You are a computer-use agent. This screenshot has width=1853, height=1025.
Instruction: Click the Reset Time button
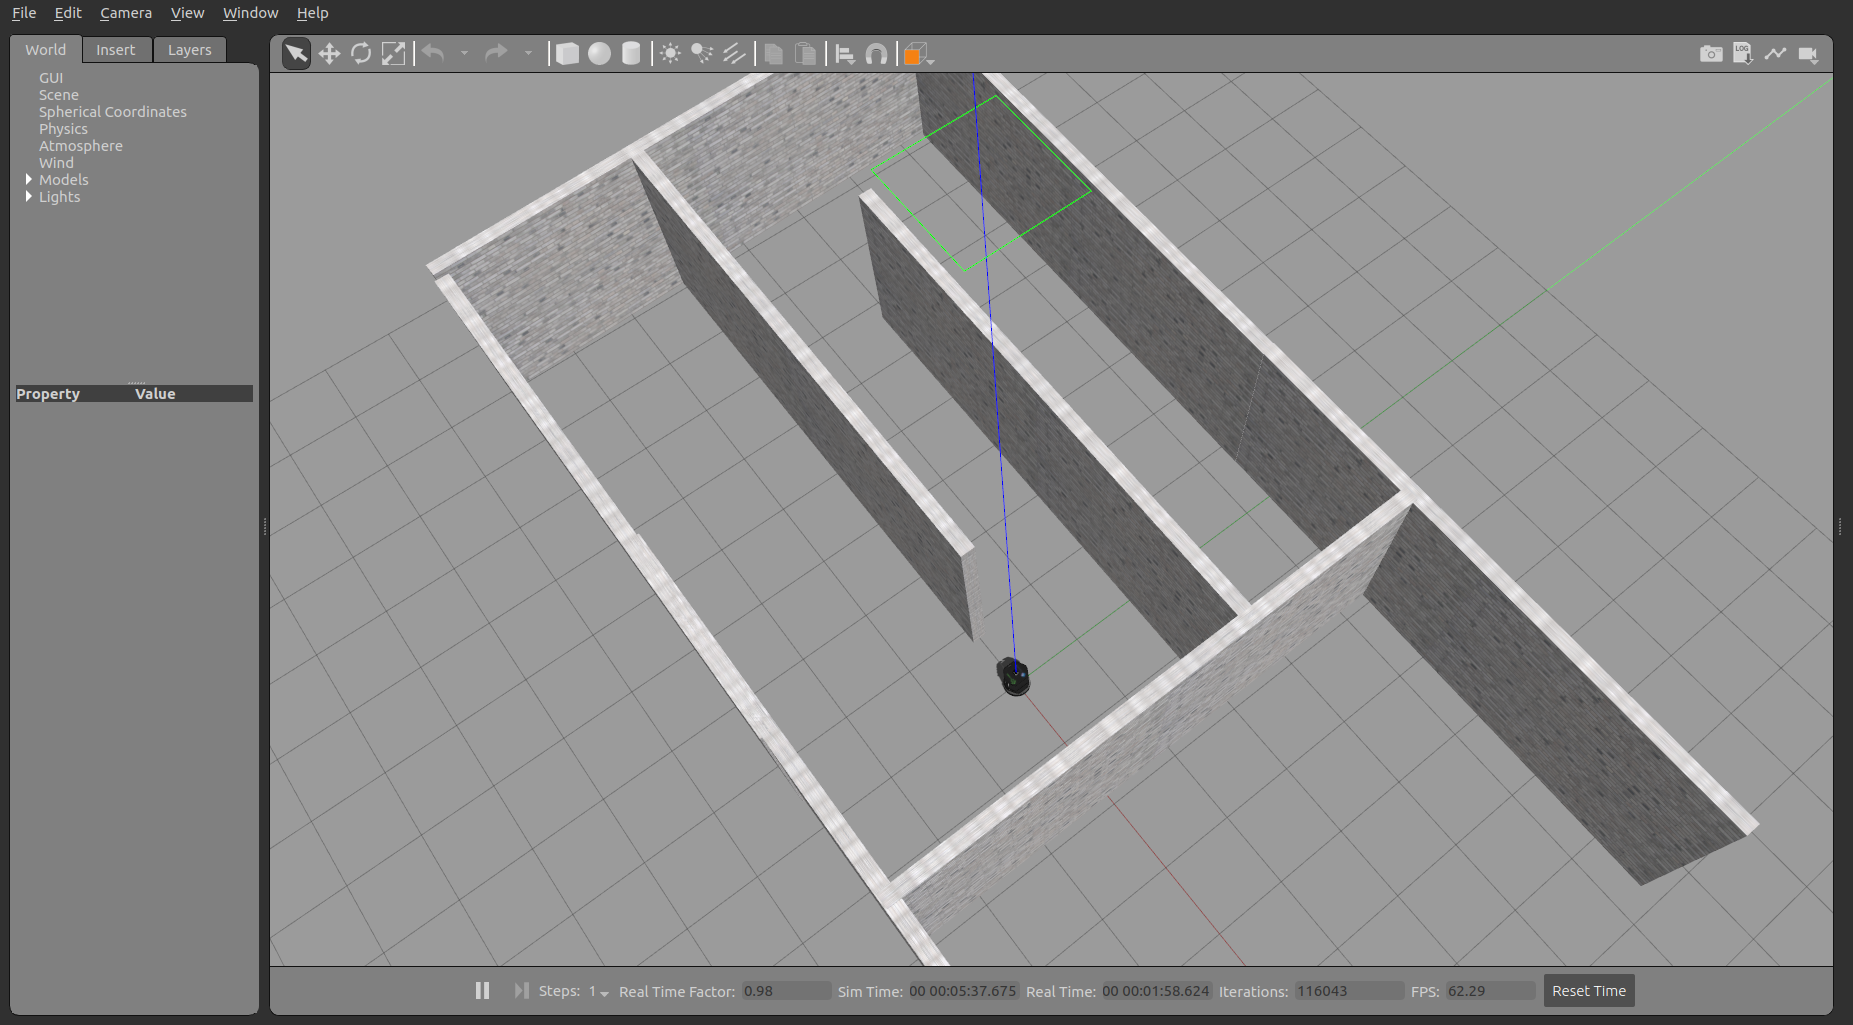pos(1588,991)
